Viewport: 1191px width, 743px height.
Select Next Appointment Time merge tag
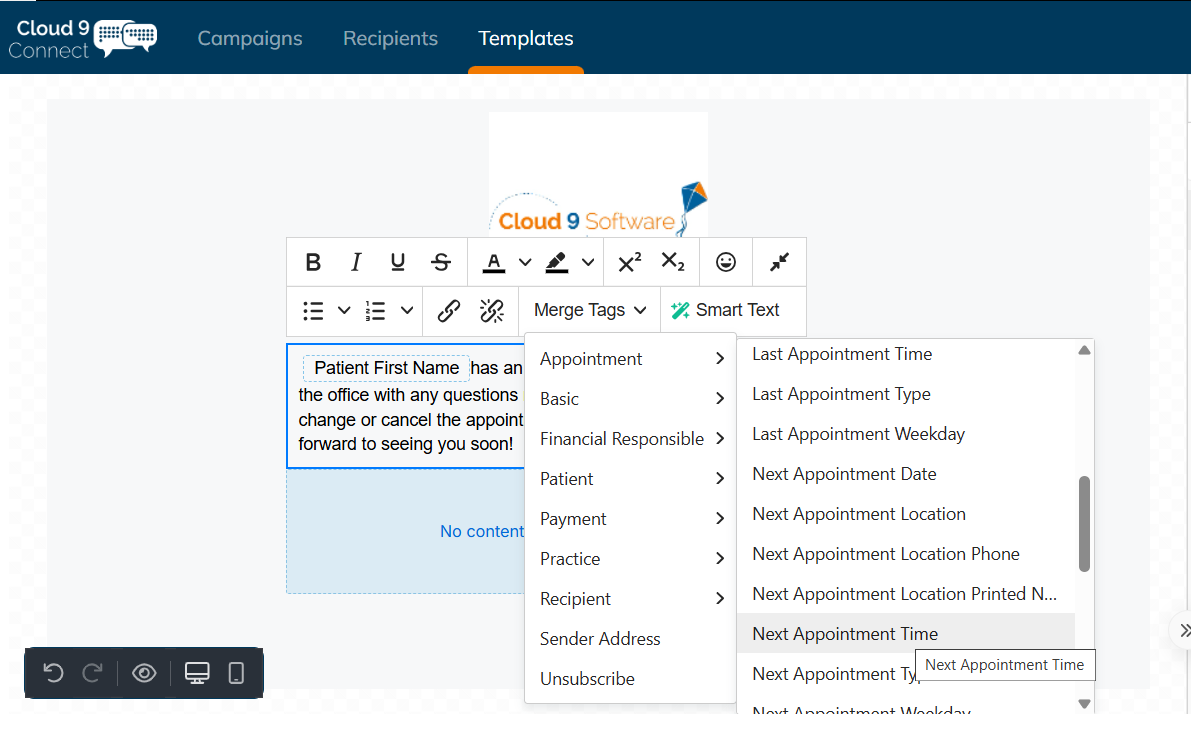(x=844, y=633)
